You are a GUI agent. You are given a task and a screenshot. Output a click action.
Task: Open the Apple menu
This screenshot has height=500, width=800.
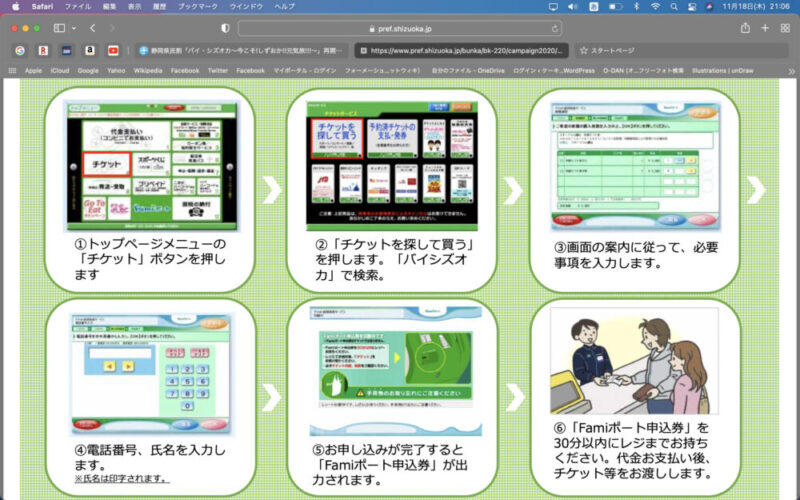(x=16, y=7)
